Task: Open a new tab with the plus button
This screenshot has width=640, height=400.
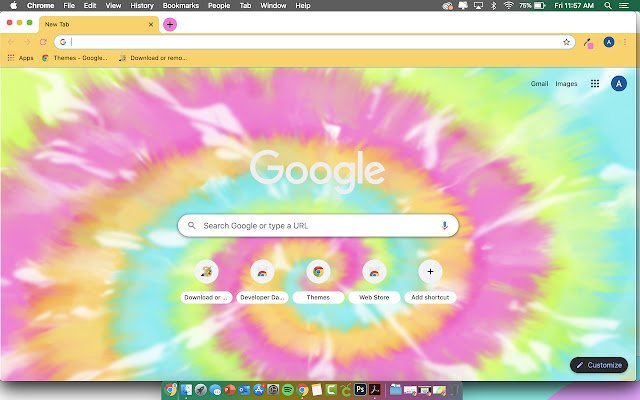Action: tap(170, 24)
